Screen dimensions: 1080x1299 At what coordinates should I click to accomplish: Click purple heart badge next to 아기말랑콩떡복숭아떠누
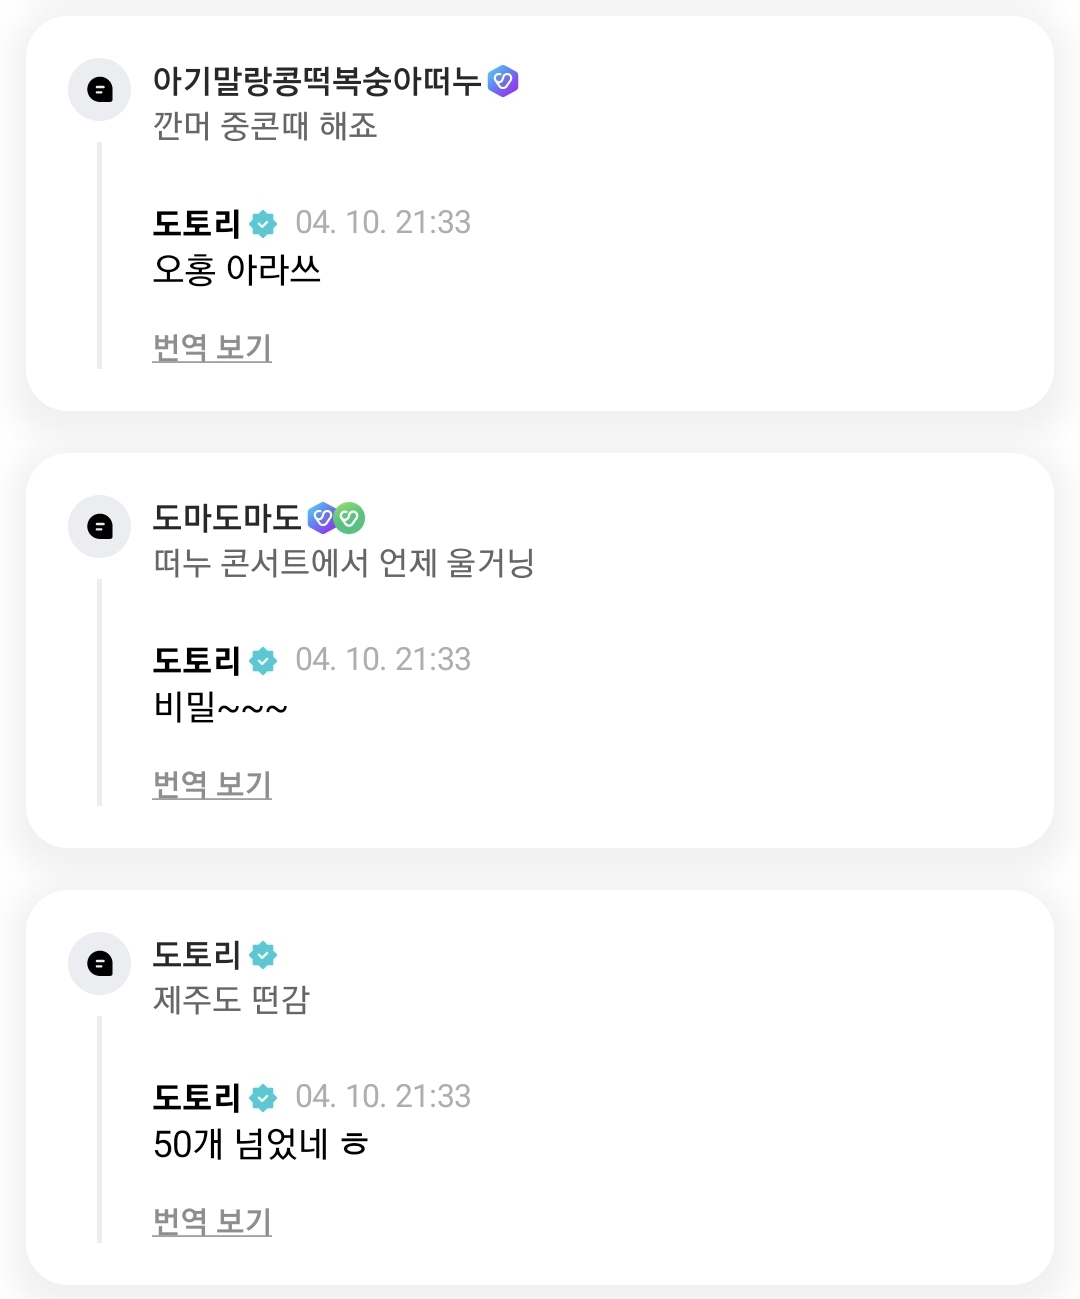503,81
